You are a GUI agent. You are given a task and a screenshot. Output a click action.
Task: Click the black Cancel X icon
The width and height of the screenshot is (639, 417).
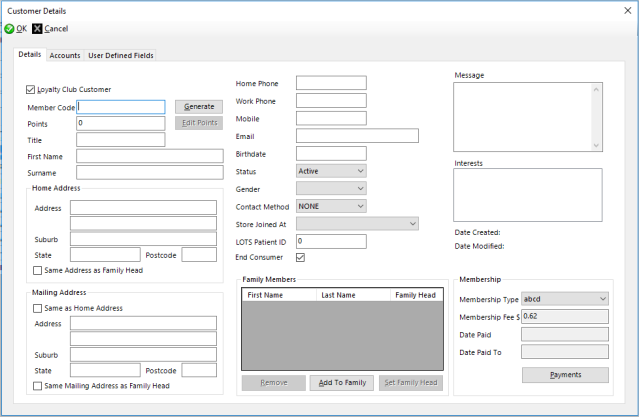coord(38,29)
